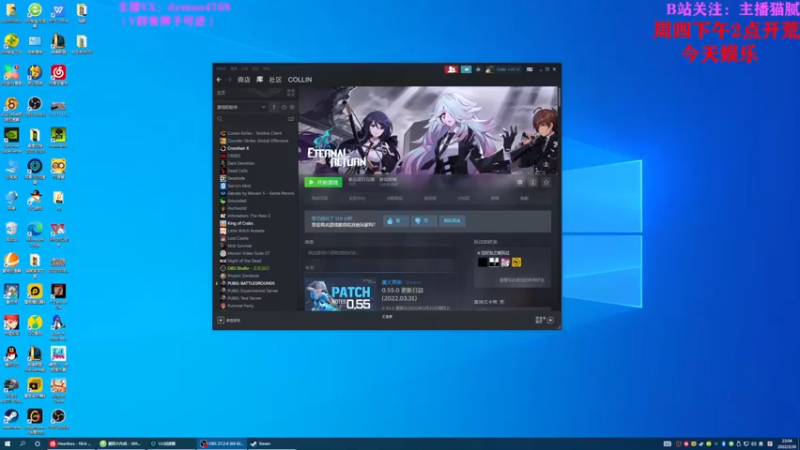Switch to Big Picture mode icon

[530, 69]
